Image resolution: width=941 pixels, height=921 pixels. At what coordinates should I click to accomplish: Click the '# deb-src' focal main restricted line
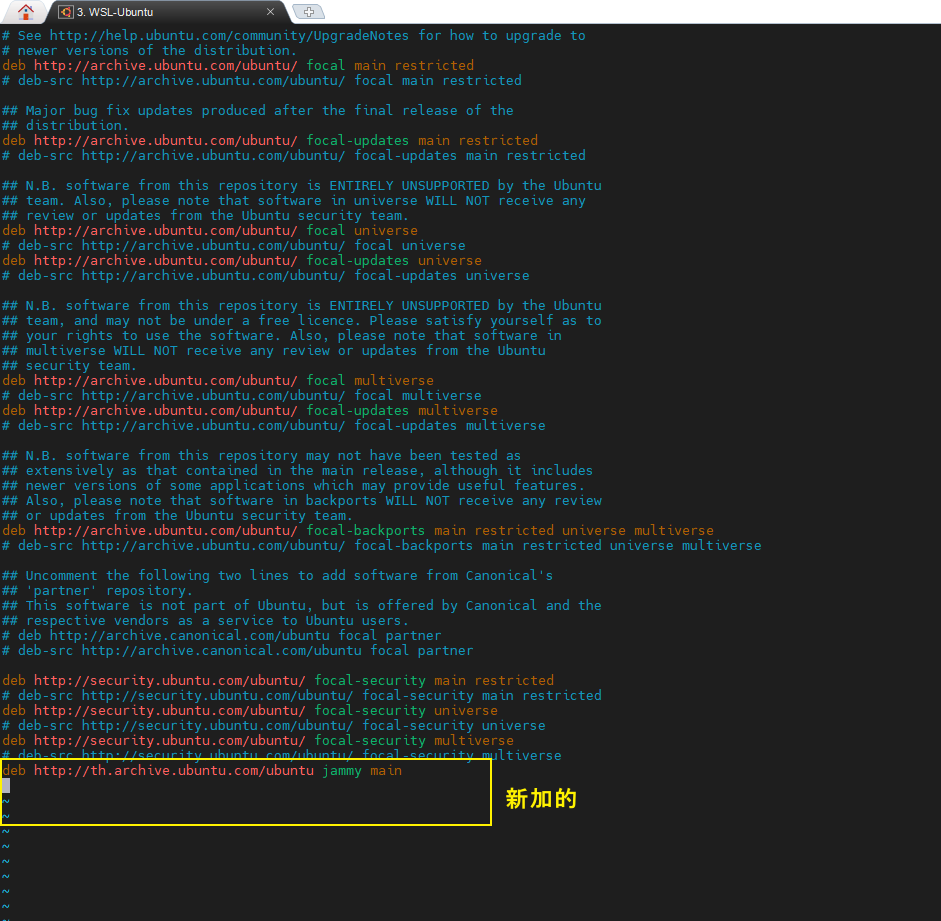tap(262, 80)
